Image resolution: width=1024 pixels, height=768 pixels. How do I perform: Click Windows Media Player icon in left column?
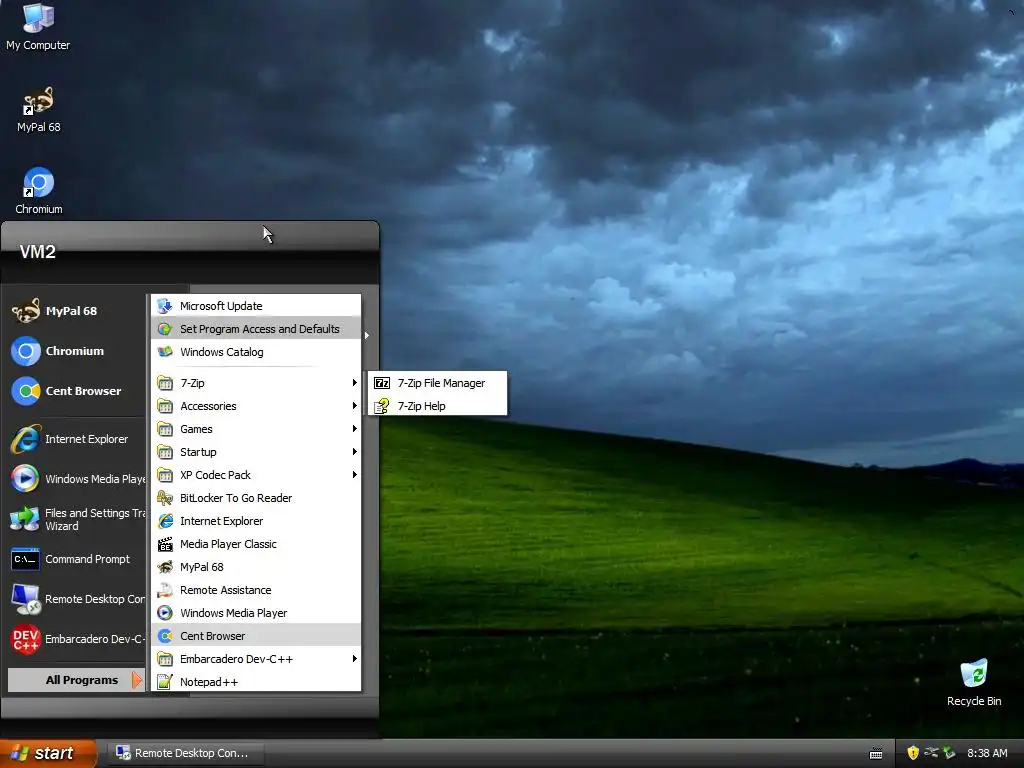pyautogui.click(x=25, y=479)
